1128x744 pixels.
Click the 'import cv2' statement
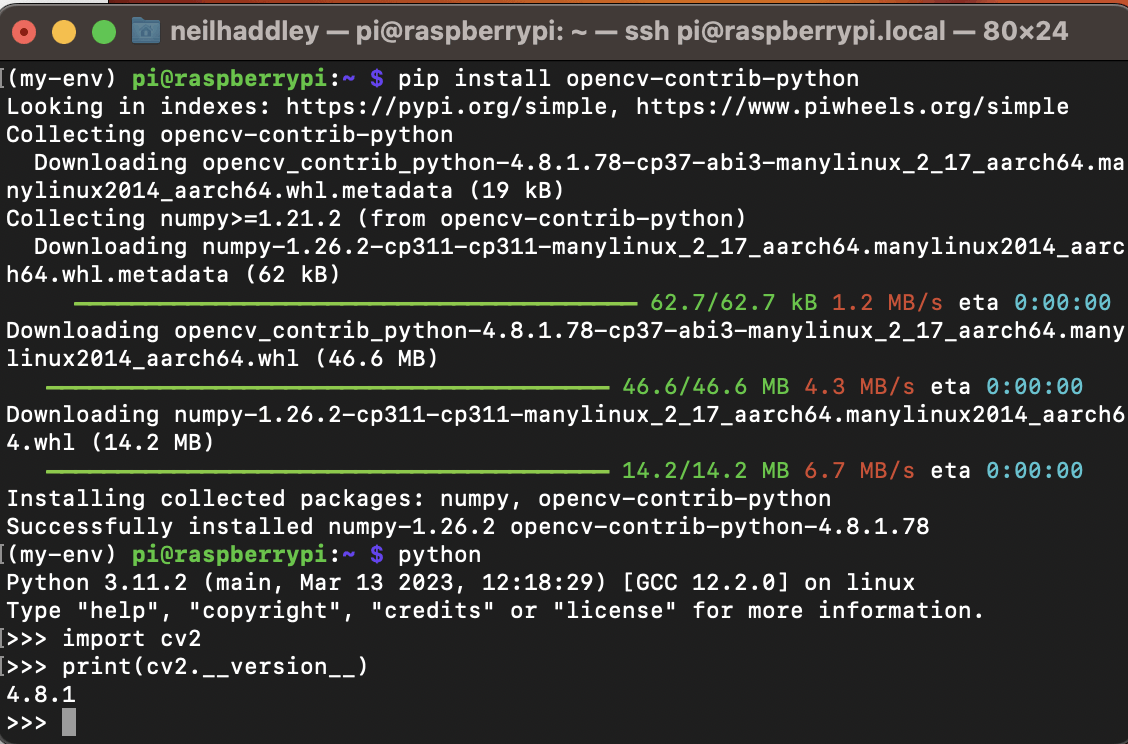tap(132, 639)
